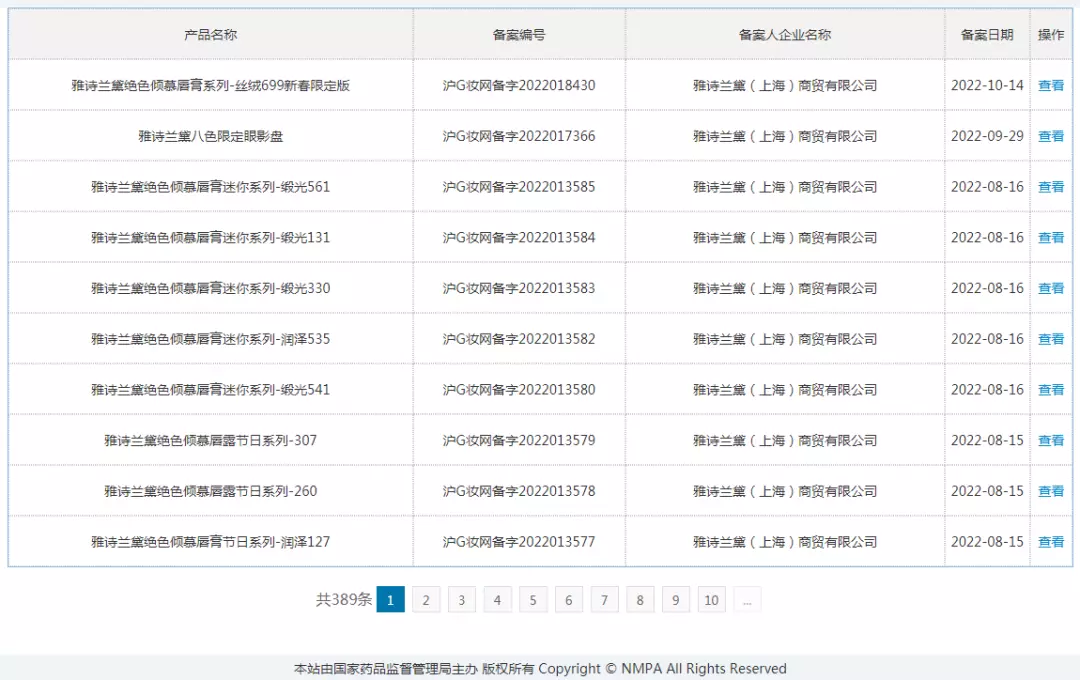Go to page 3
Viewport: 1080px width, 680px height.
pyautogui.click(x=461, y=599)
